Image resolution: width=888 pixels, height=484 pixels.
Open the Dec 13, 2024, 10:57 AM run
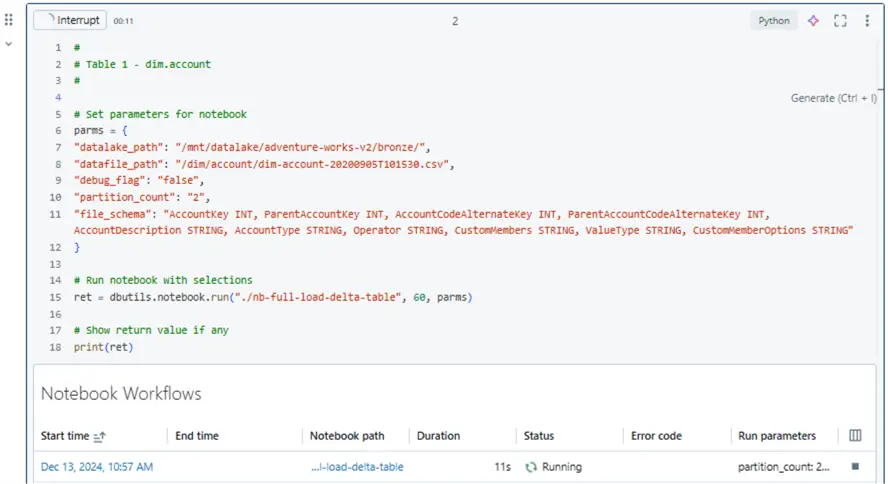click(97, 467)
